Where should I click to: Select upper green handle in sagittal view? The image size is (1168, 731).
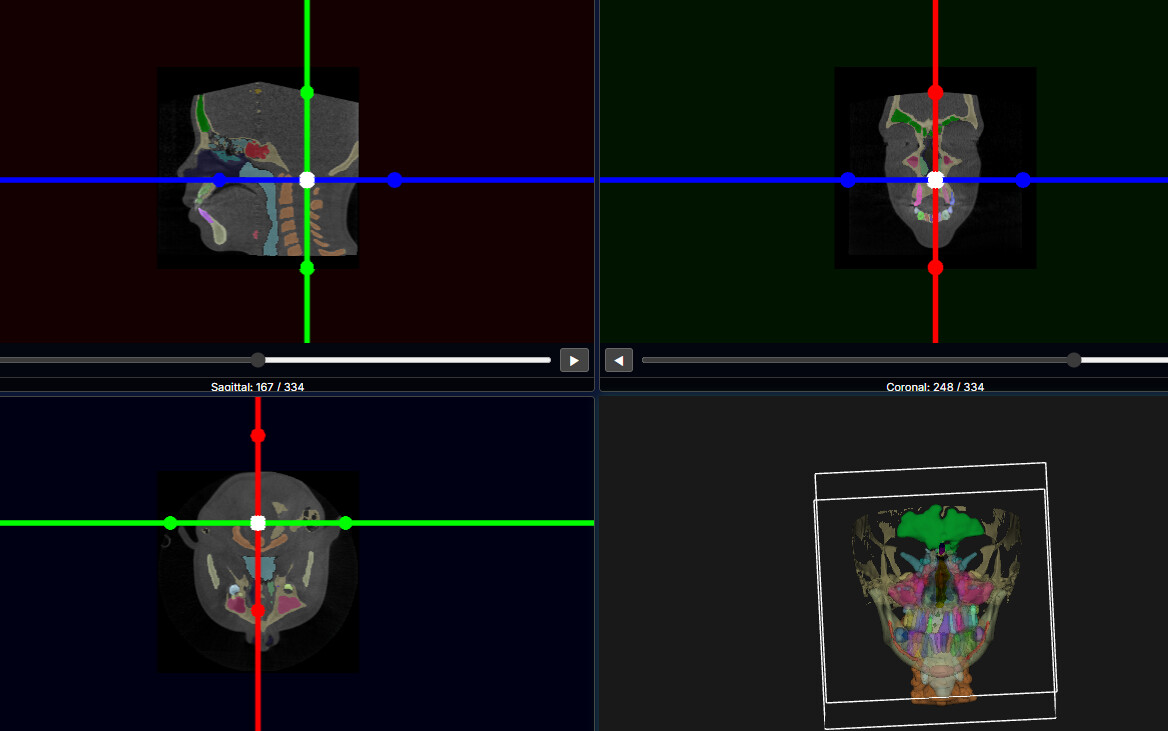tap(307, 93)
